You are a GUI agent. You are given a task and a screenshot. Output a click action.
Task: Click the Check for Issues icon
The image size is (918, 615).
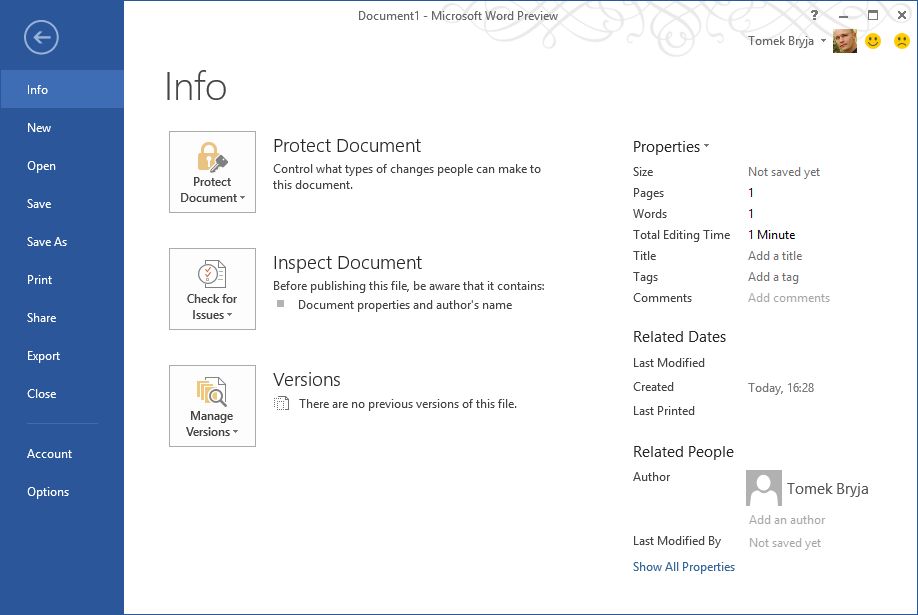(x=212, y=274)
